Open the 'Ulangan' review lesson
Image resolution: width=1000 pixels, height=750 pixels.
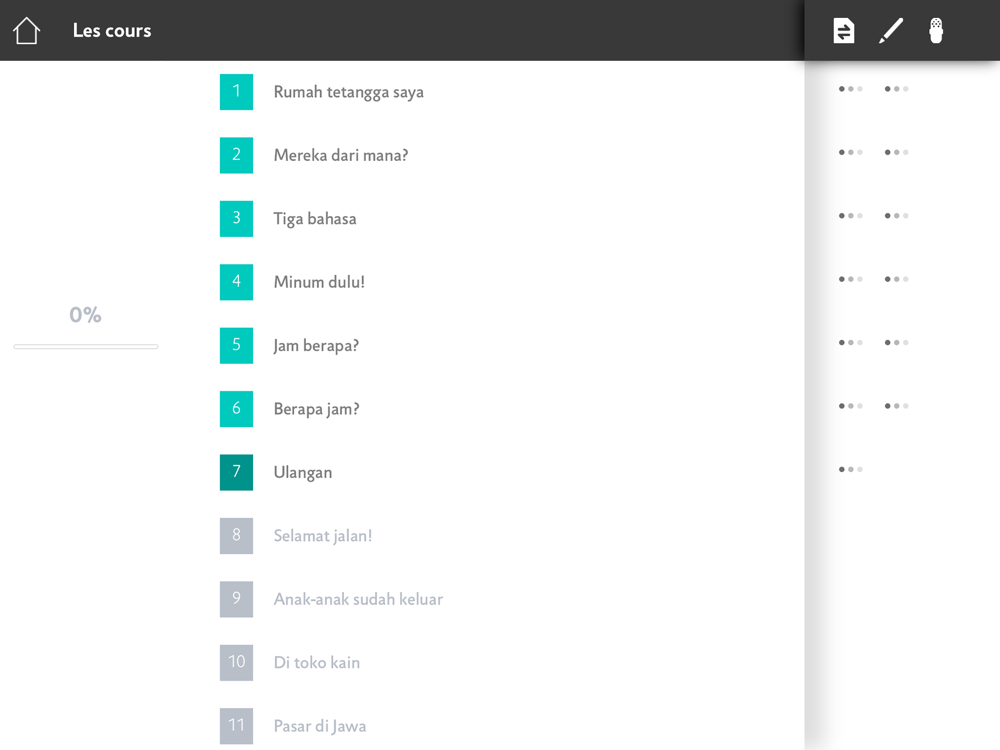point(302,472)
